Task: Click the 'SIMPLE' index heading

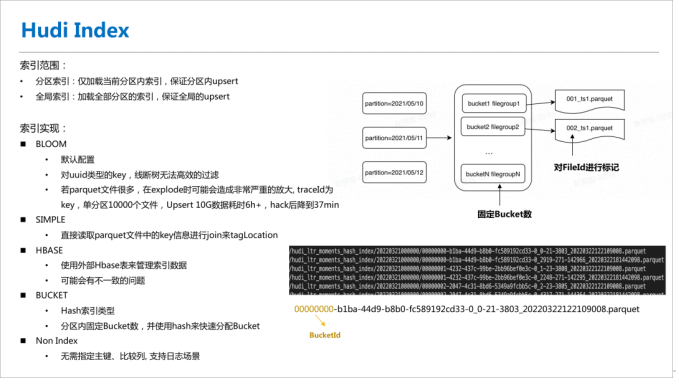Action: pos(50,220)
